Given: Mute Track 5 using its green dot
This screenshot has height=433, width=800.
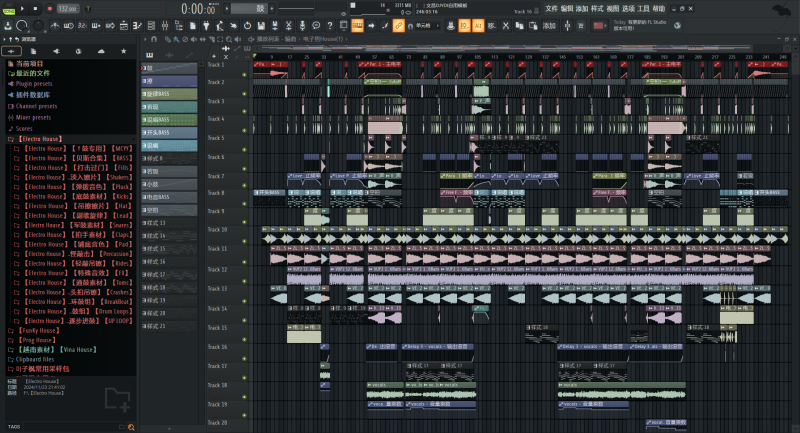Looking at the screenshot, I should point(244,149).
